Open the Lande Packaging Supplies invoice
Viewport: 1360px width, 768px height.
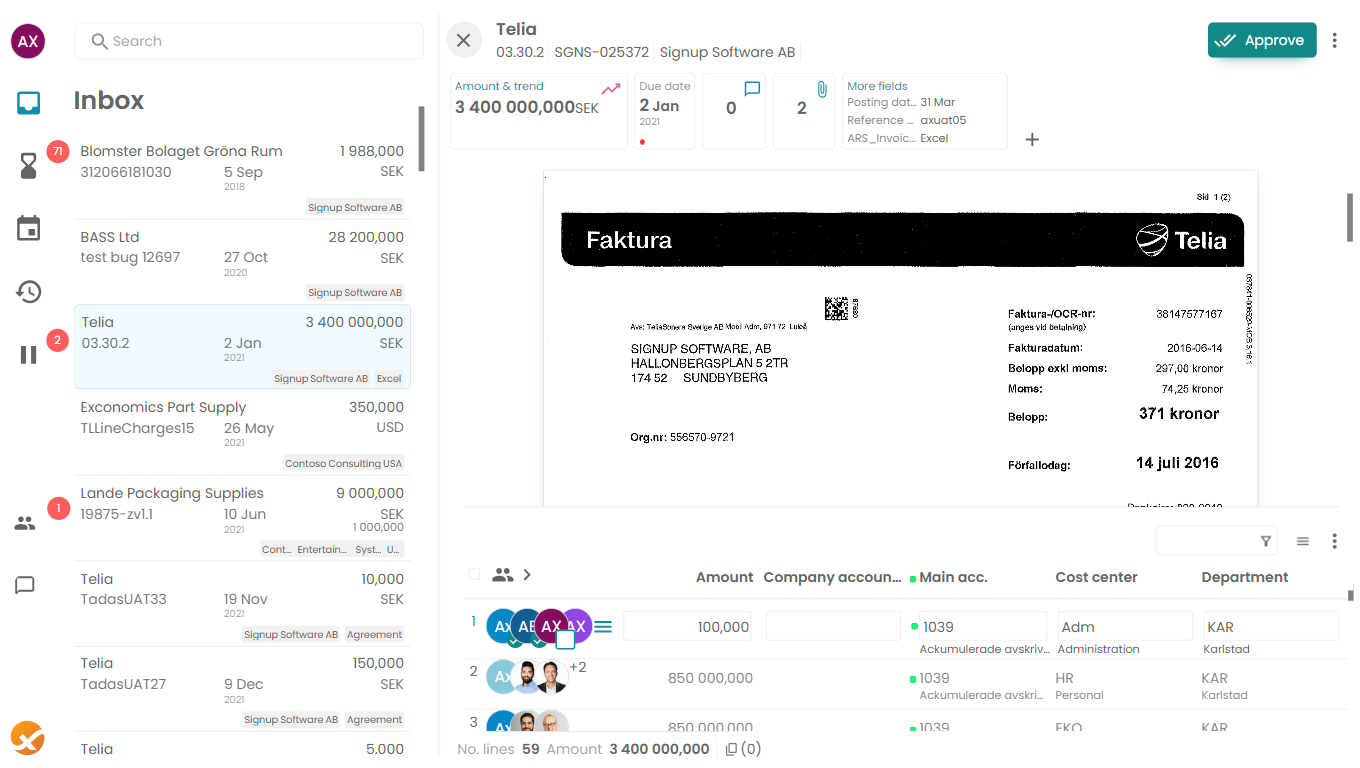tap(242, 518)
